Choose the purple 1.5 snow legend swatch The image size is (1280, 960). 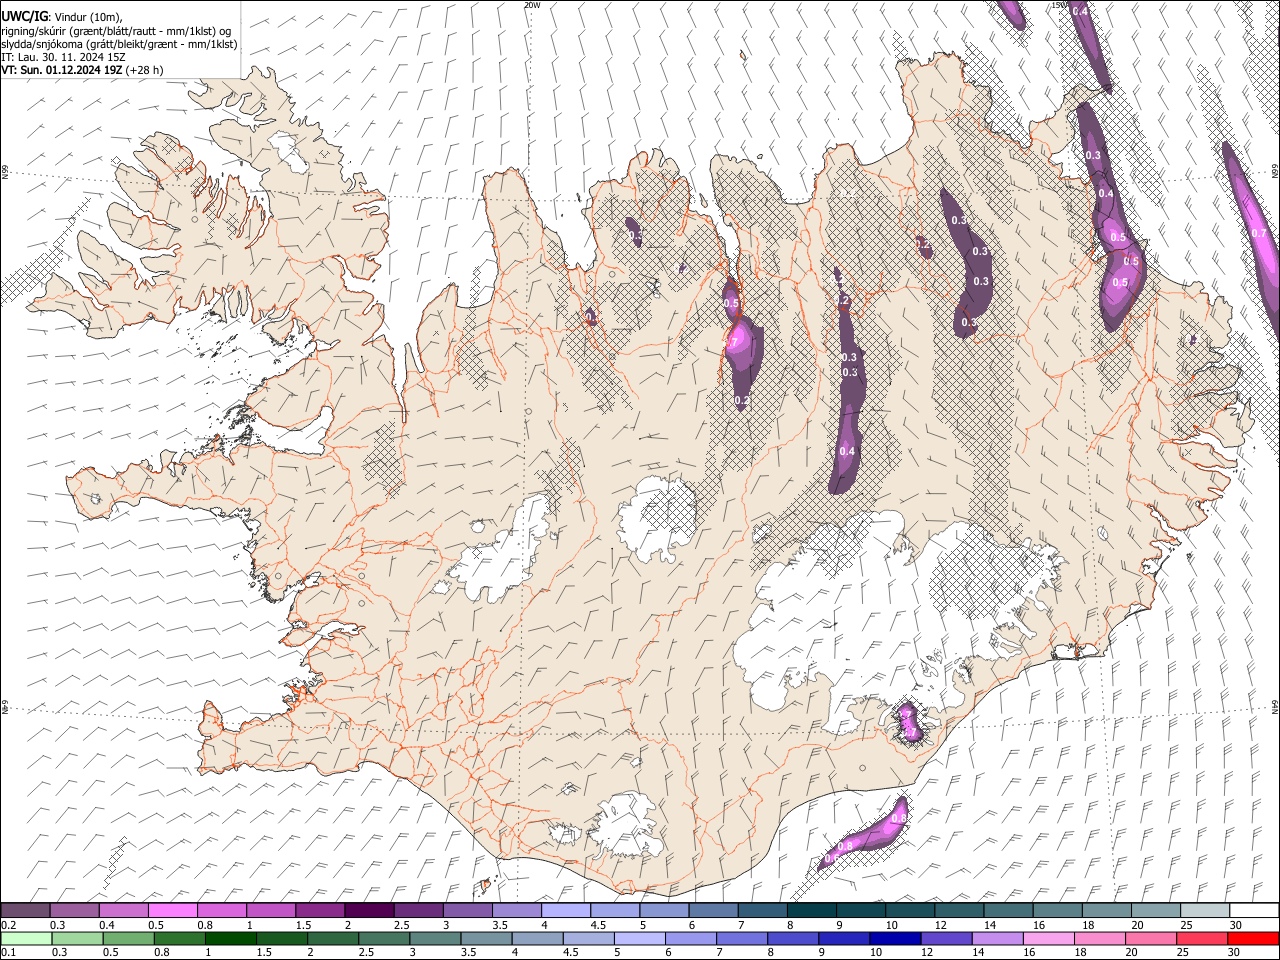point(320,911)
